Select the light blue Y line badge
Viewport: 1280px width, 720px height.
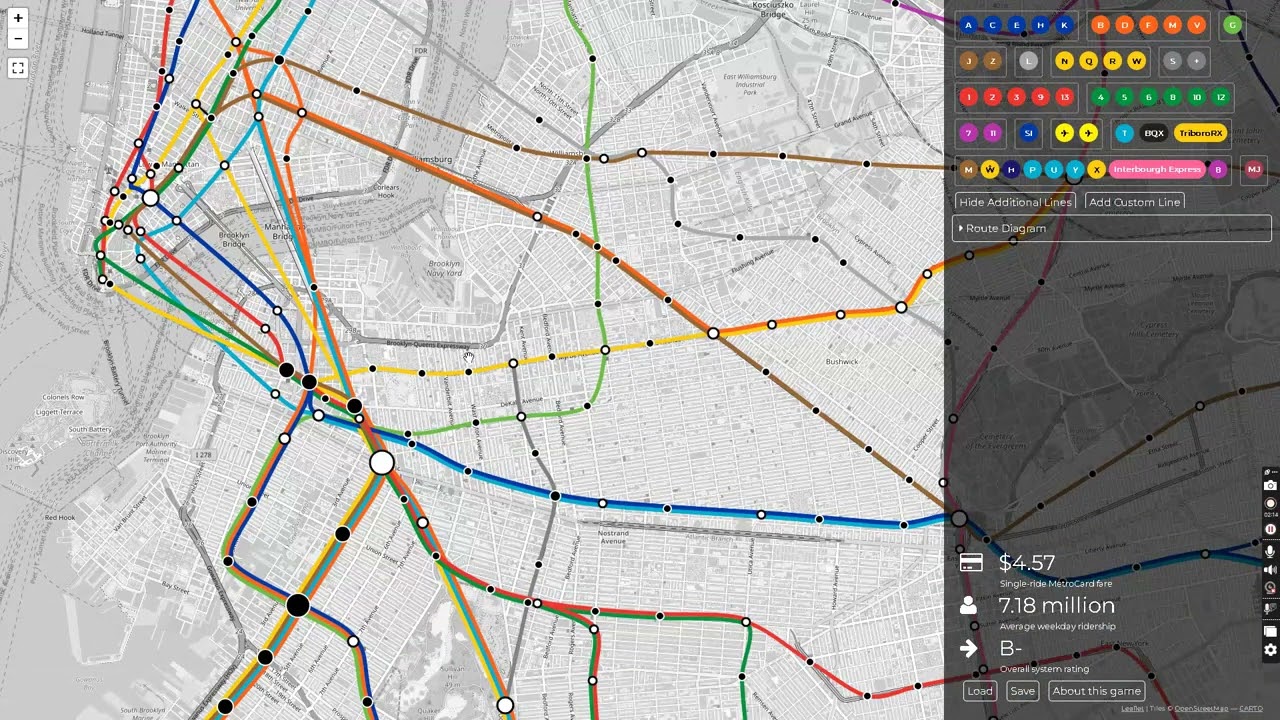[x=1075, y=169]
